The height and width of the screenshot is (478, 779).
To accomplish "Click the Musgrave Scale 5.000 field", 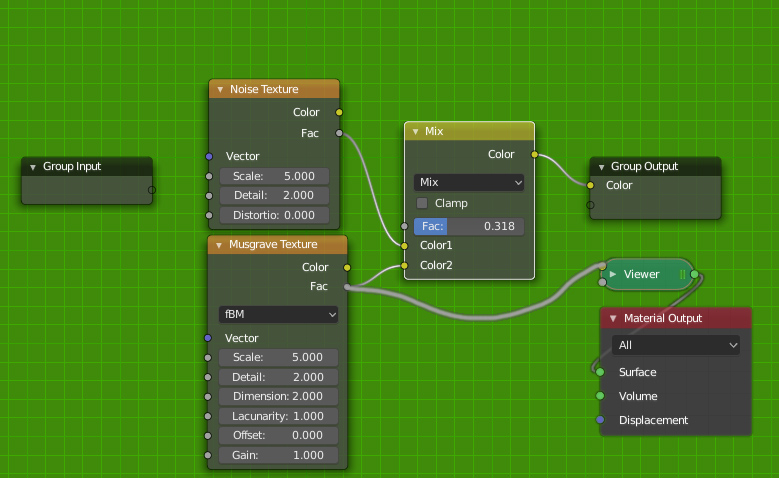I will tap(278, 357).
